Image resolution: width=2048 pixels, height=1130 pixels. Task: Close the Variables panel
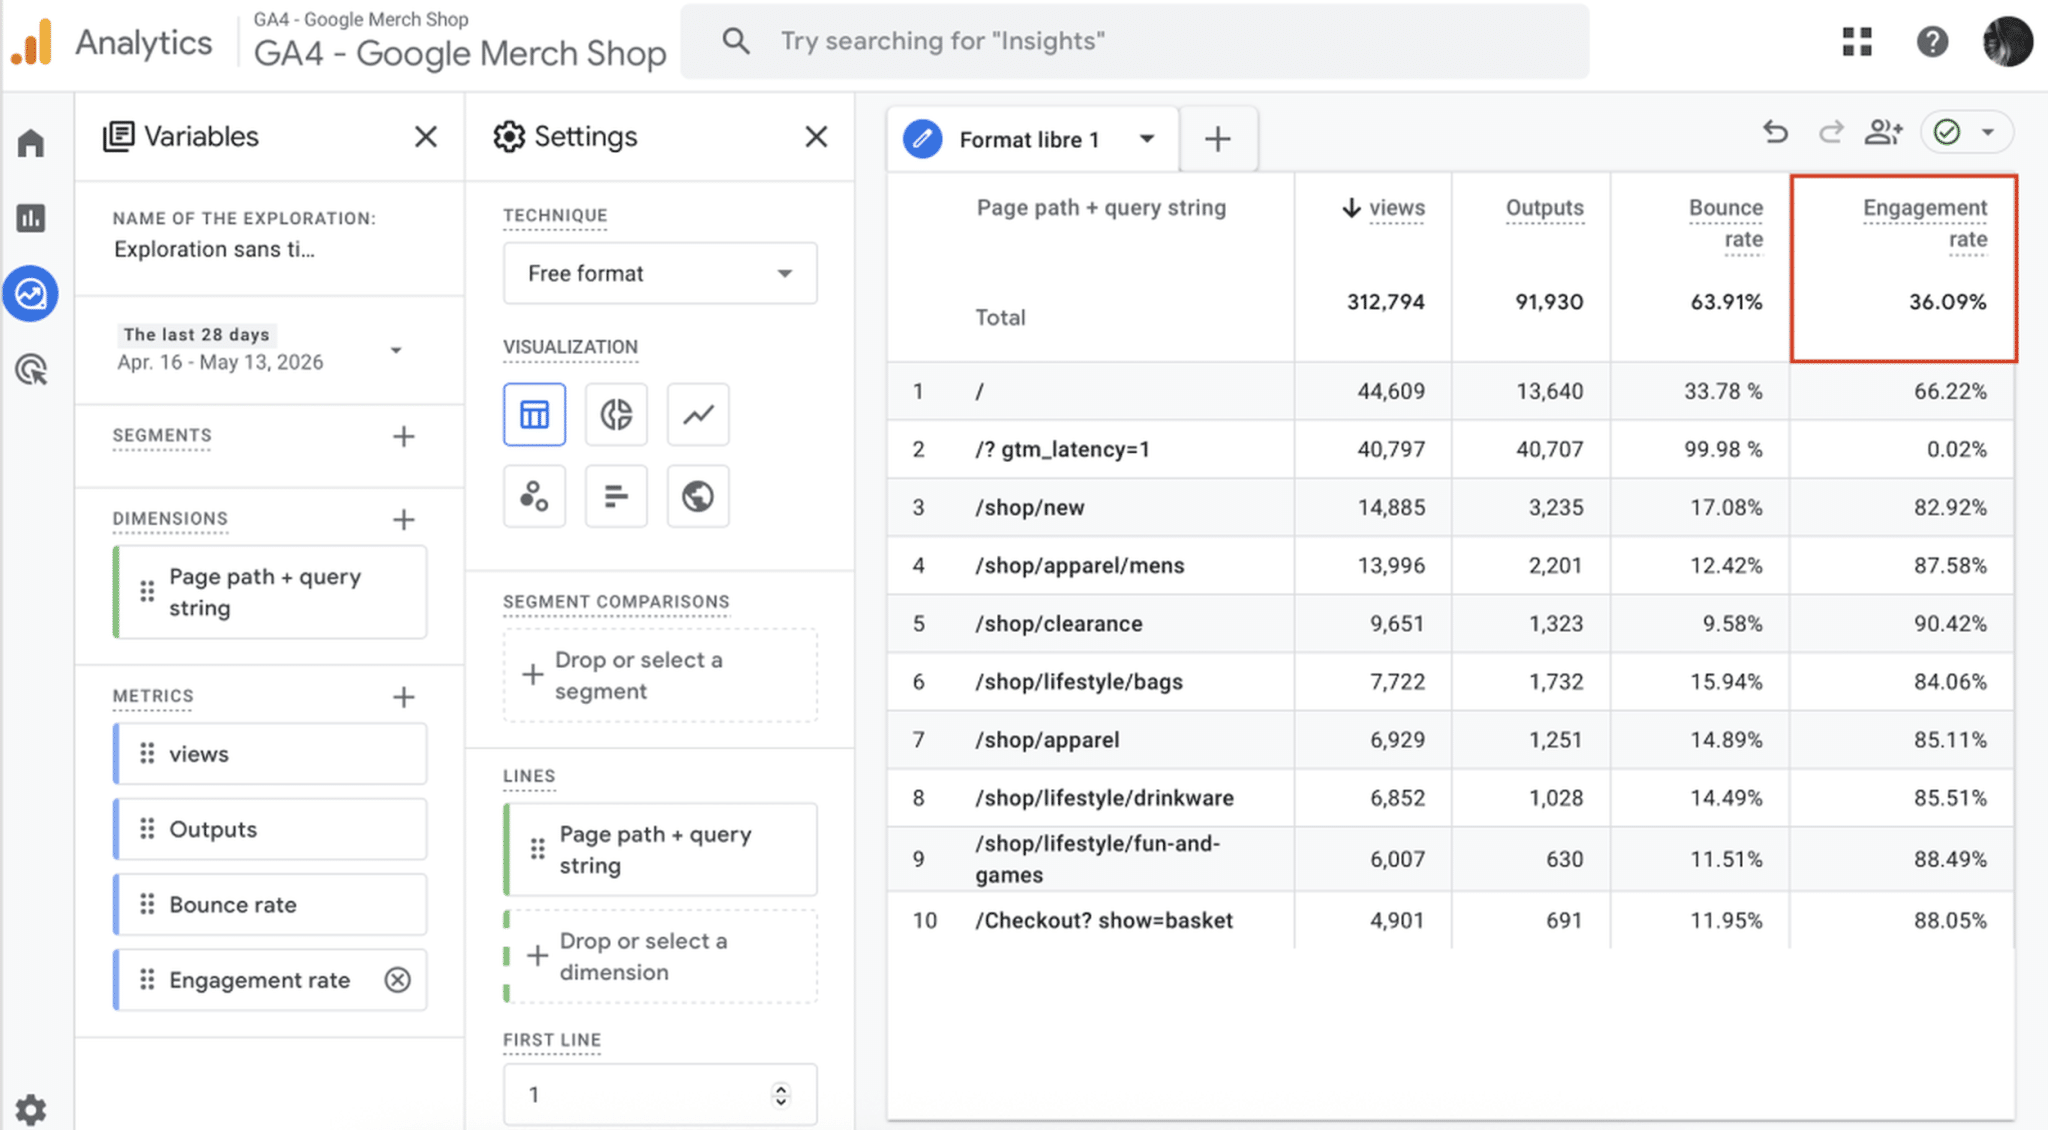(x=426, y=137)
